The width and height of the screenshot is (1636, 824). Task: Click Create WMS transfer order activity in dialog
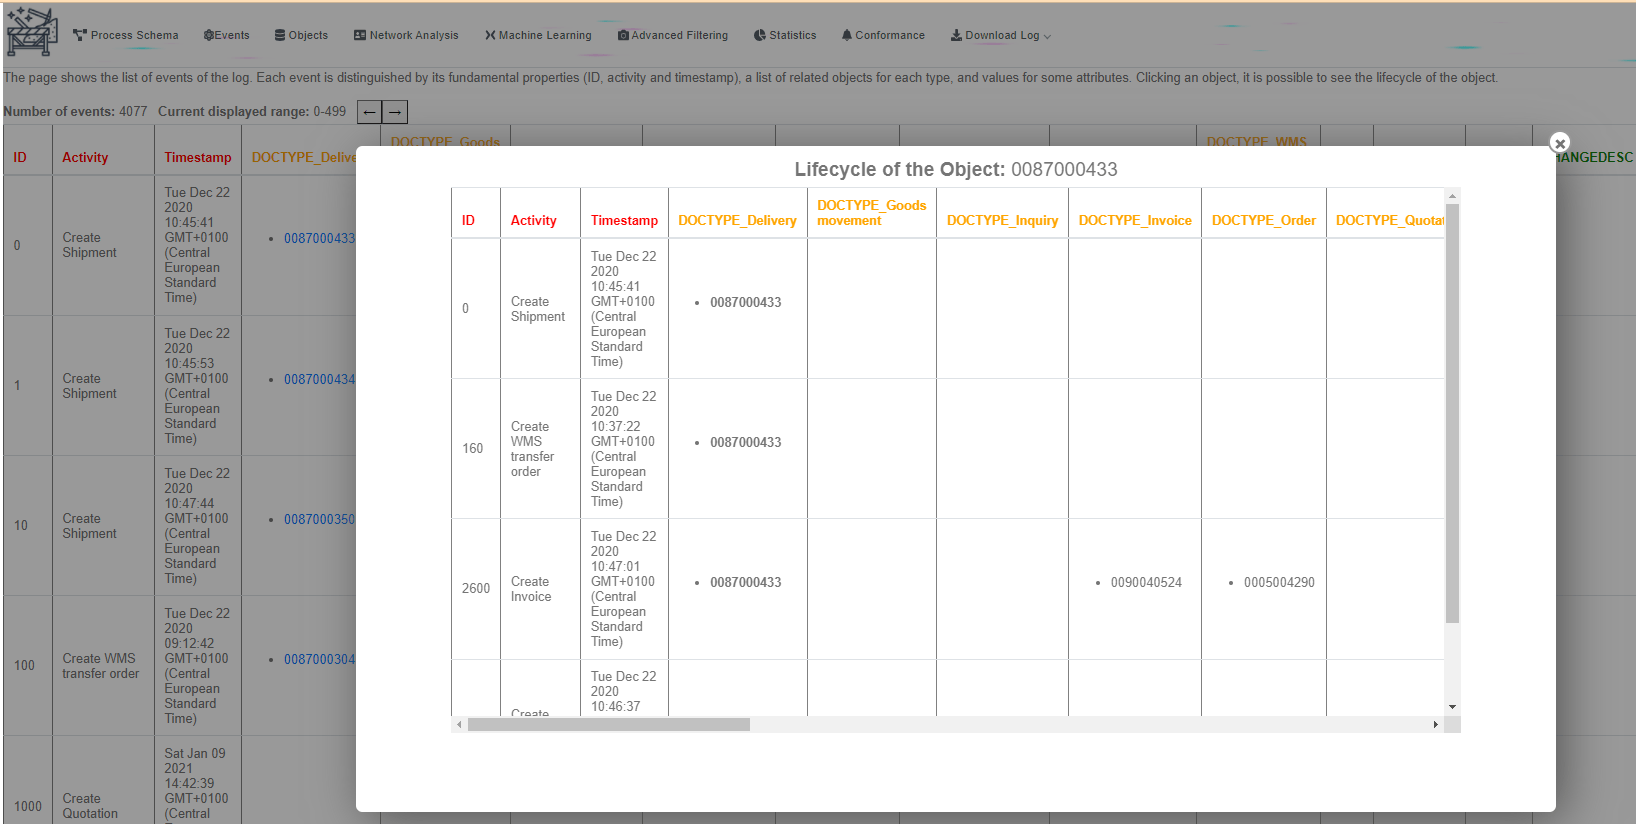[x=532, y=449]
